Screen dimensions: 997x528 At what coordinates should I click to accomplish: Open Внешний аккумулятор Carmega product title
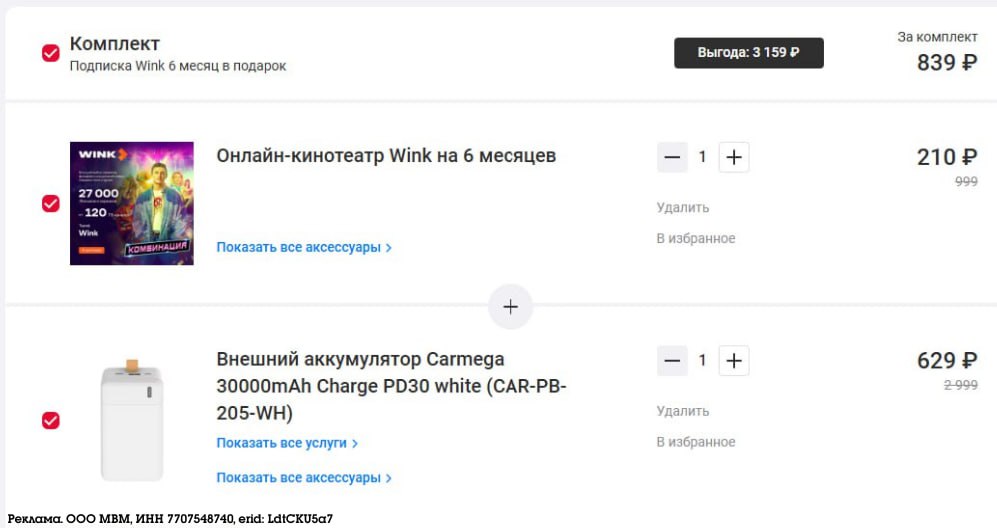click(x=391, y=386)
